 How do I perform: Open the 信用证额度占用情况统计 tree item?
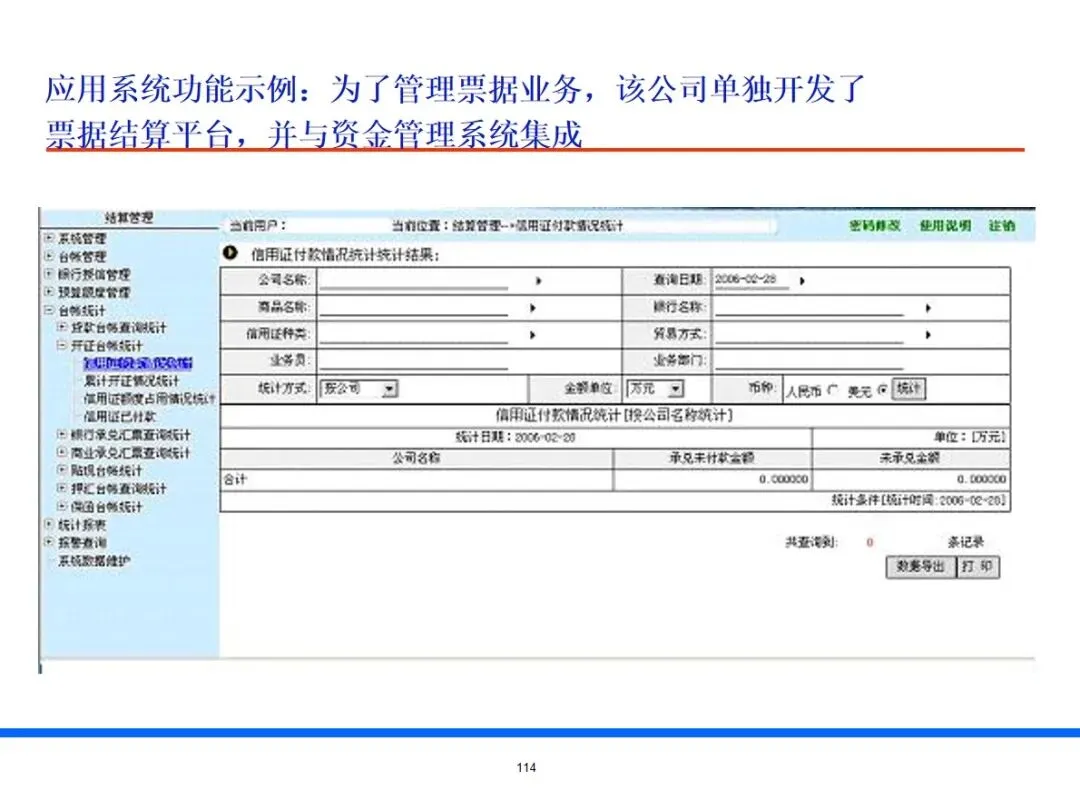149,399
